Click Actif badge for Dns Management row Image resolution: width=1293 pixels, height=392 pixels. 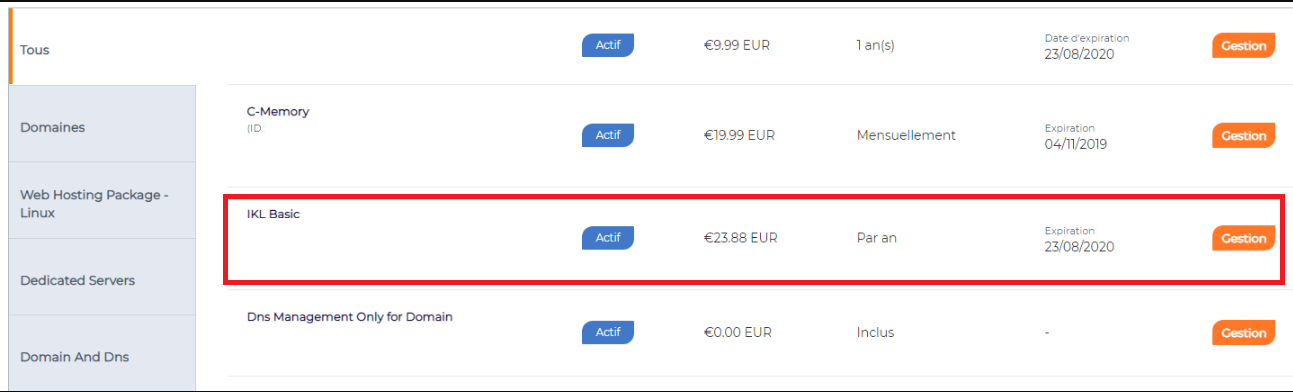(608, 331)
